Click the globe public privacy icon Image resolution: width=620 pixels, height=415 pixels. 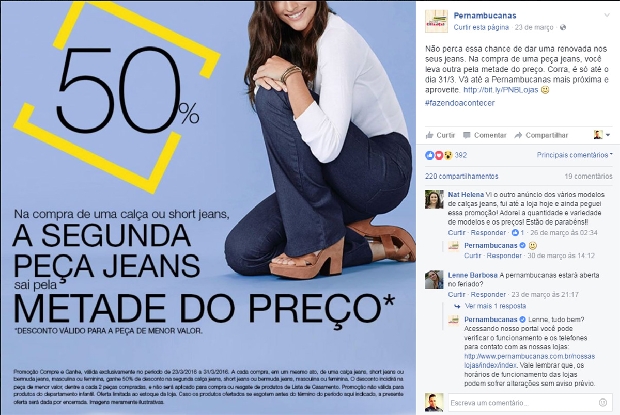563,27
